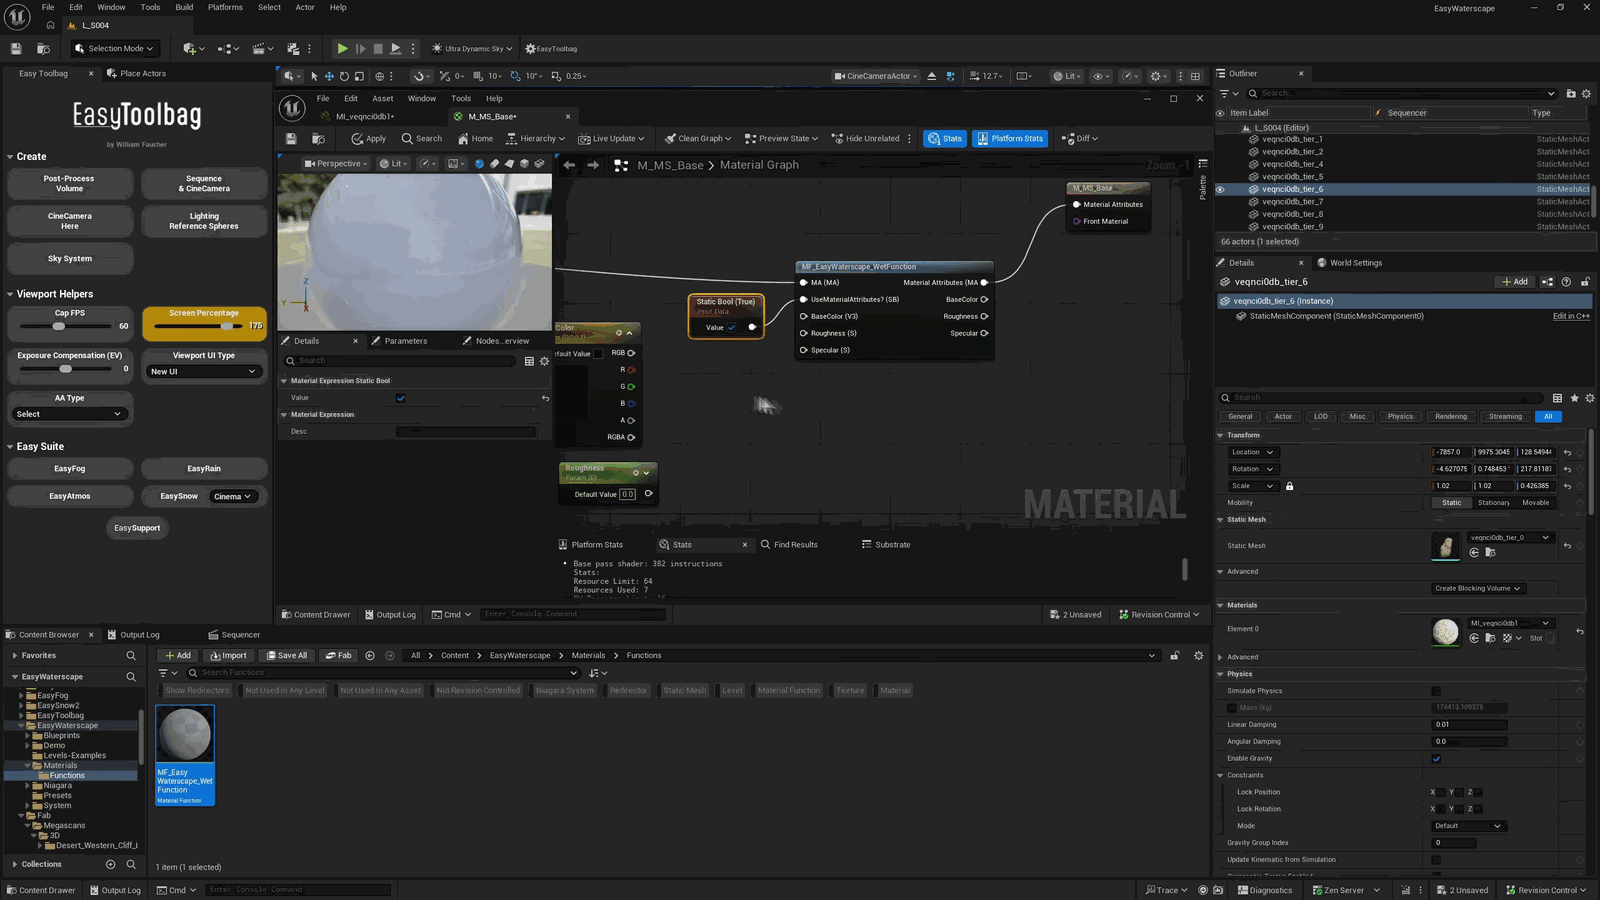1600x900 pixels.
Task: Click Hide Unrelated in material toolbar
Action: point(866,139)
